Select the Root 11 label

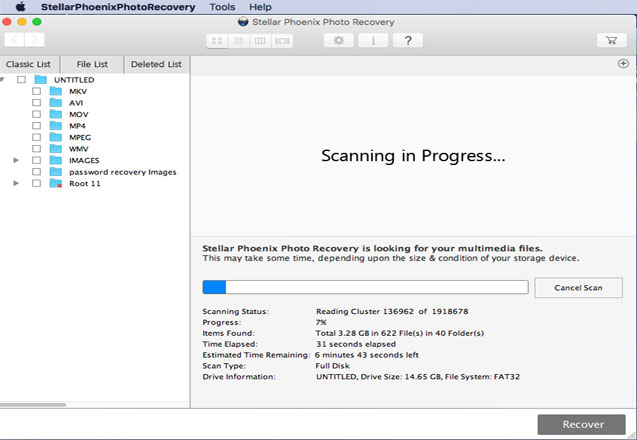point(84,184)
